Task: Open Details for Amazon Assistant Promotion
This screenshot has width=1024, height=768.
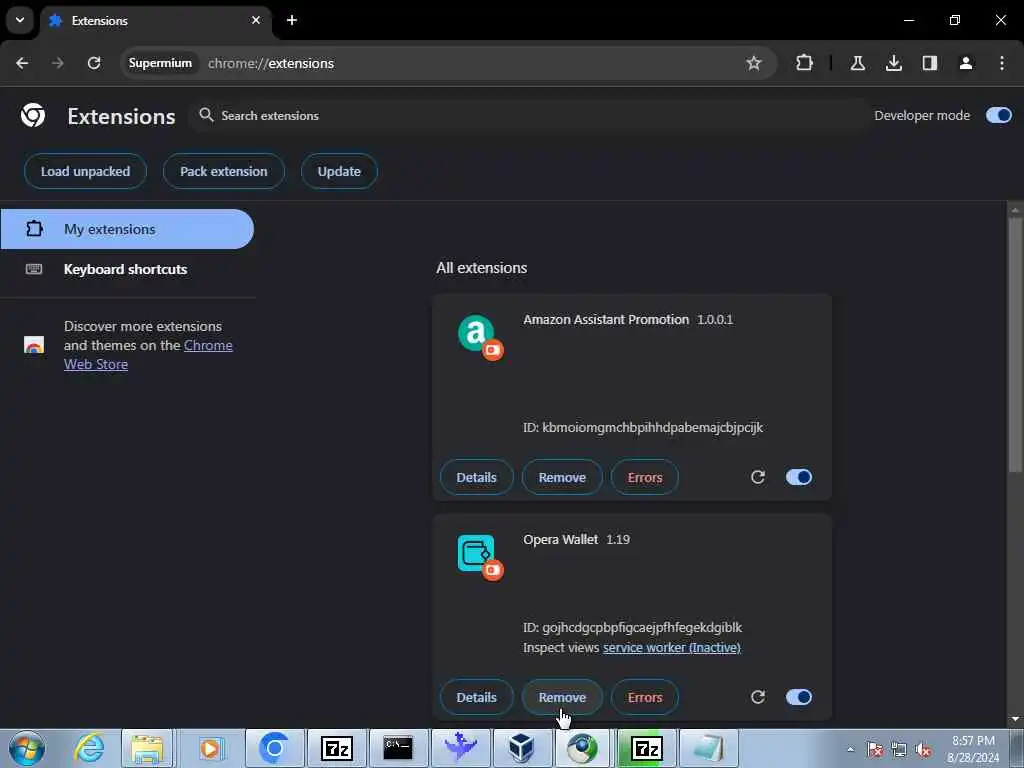Action: [477, 477]
